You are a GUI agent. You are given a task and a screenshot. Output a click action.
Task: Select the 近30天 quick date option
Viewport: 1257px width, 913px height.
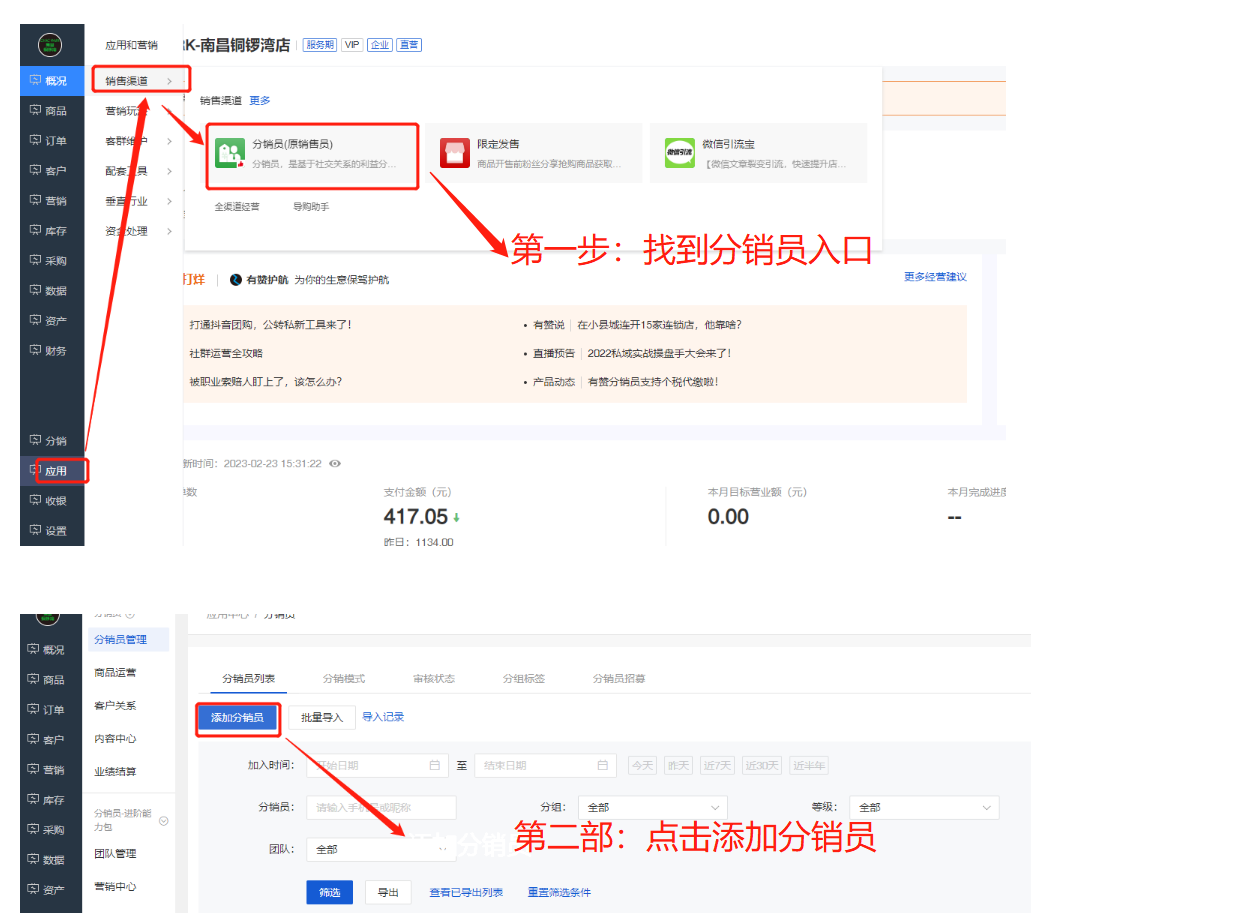(x=761, y=766)
